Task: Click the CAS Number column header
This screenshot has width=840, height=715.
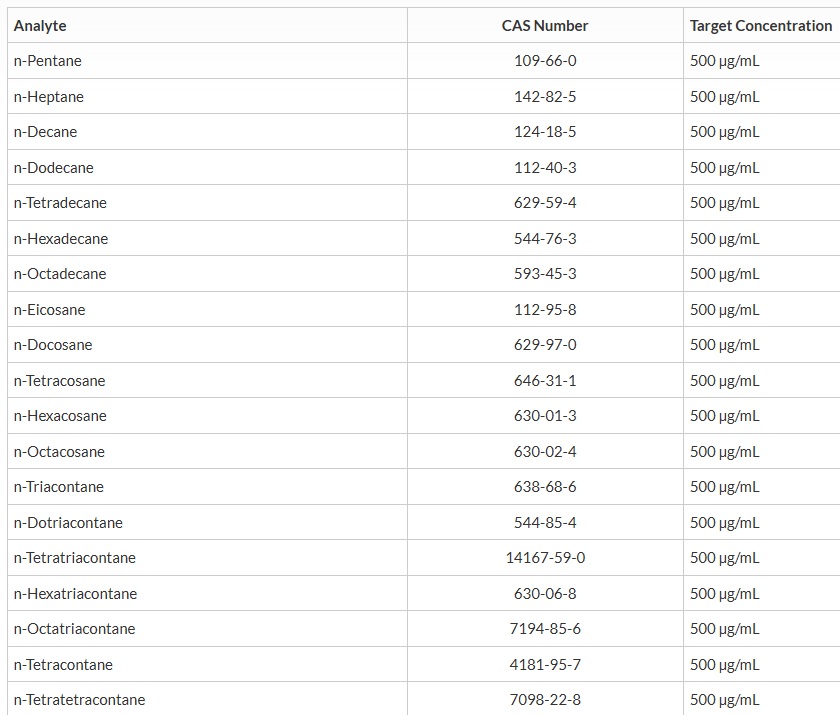Action: (x=545, y=26)
